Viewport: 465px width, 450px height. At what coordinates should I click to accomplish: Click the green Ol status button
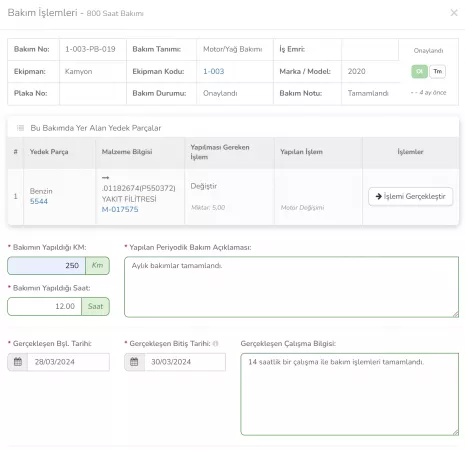(x=420, y=71)
